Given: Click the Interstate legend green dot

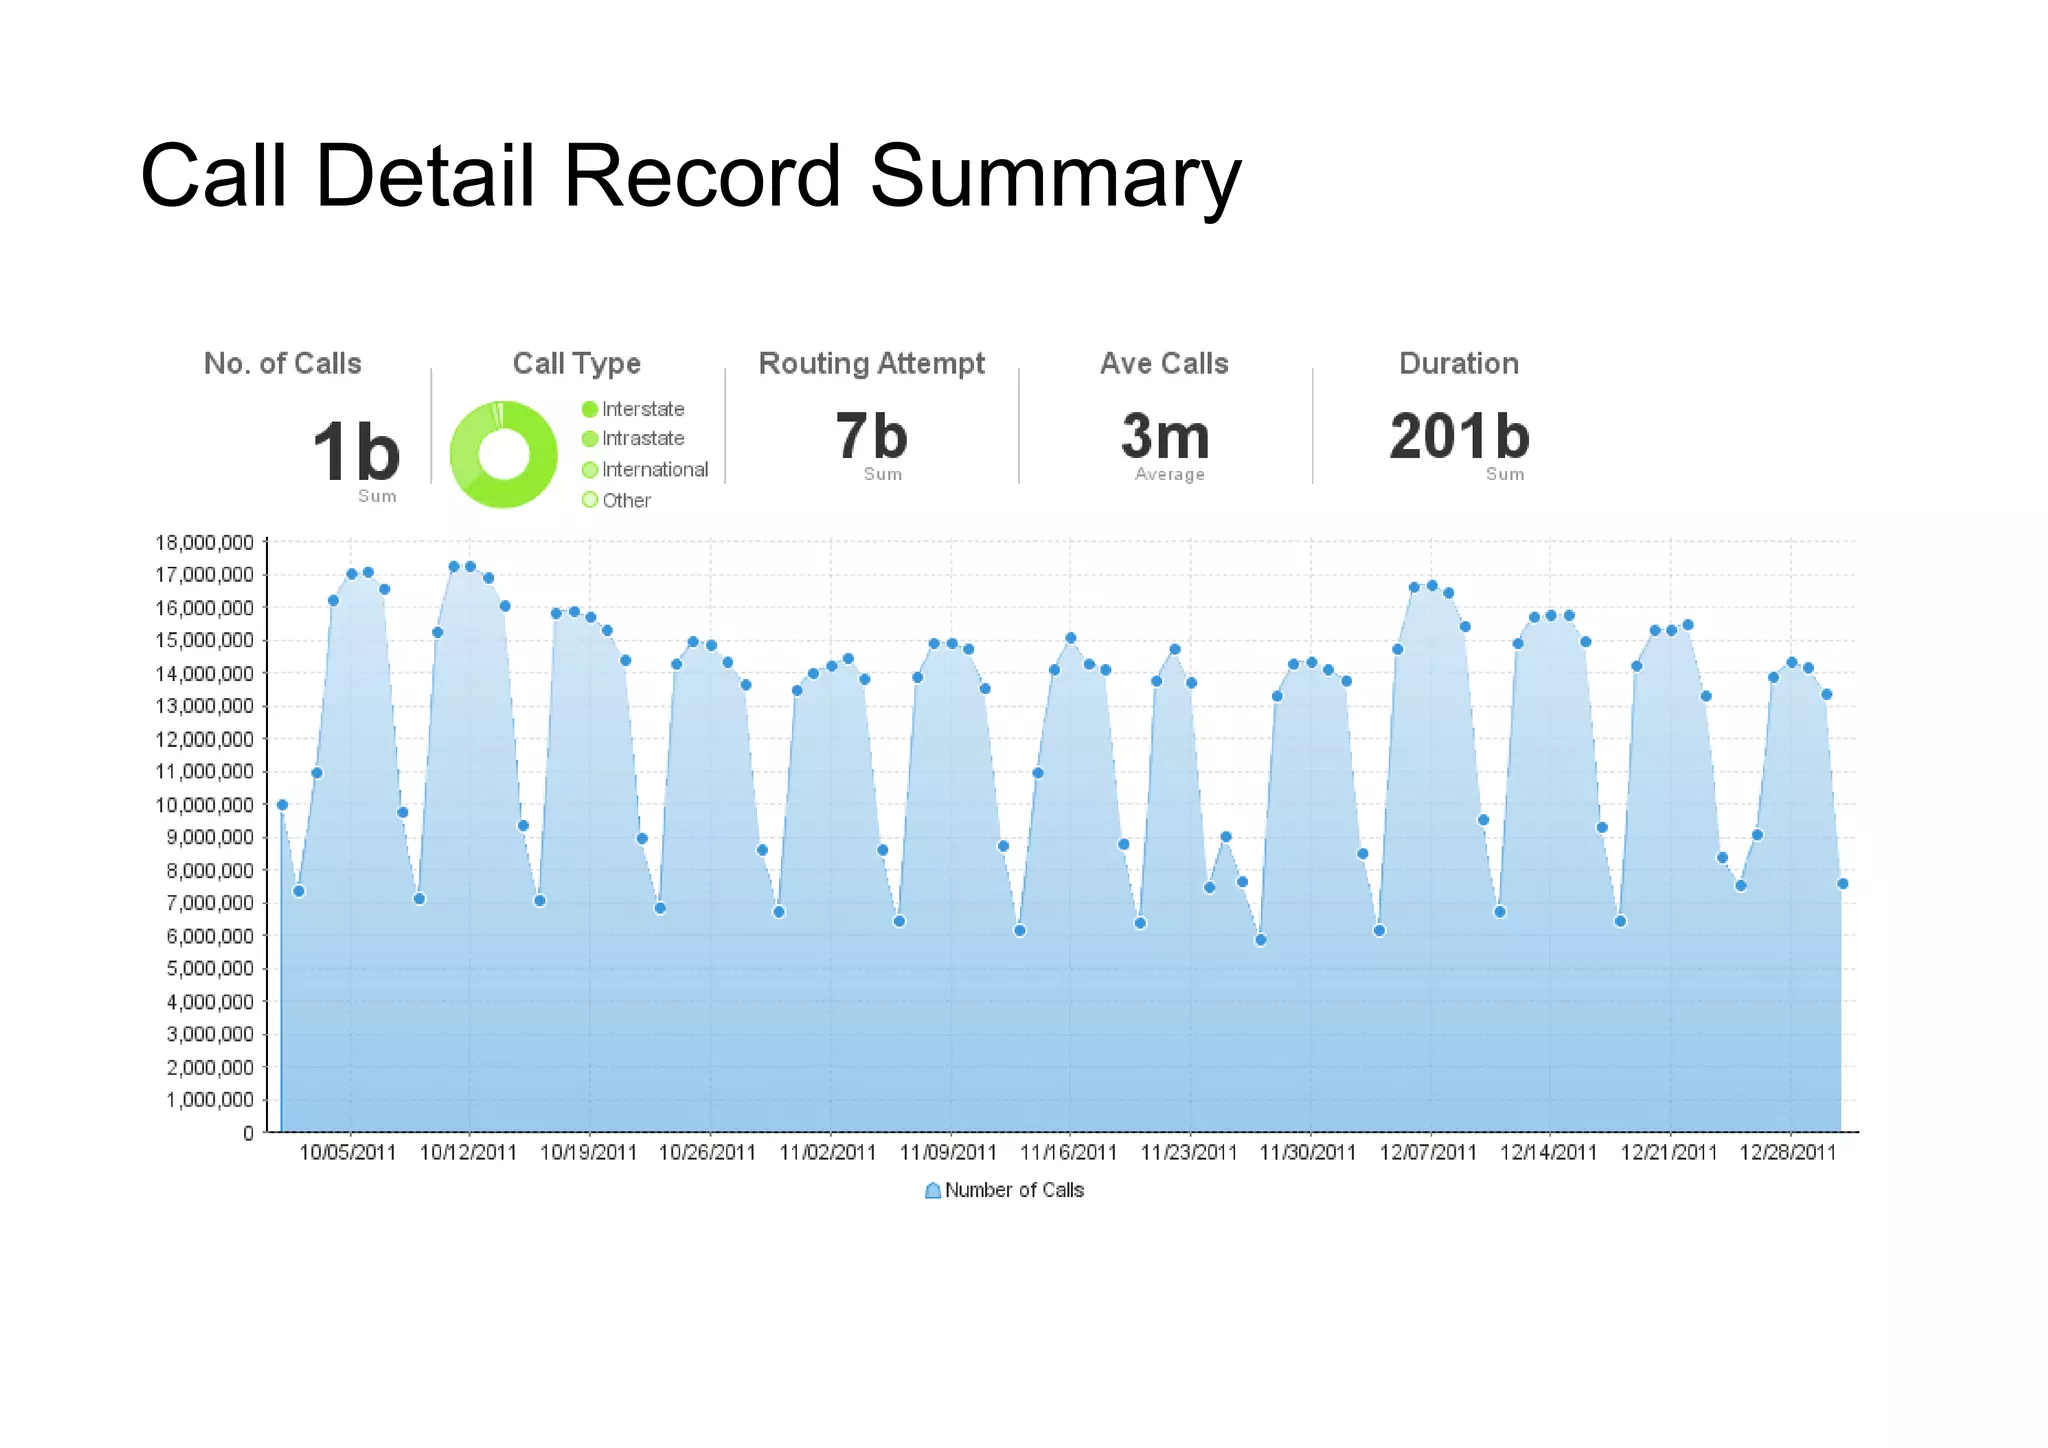Looking at the screenshot, I should point(590,409).
